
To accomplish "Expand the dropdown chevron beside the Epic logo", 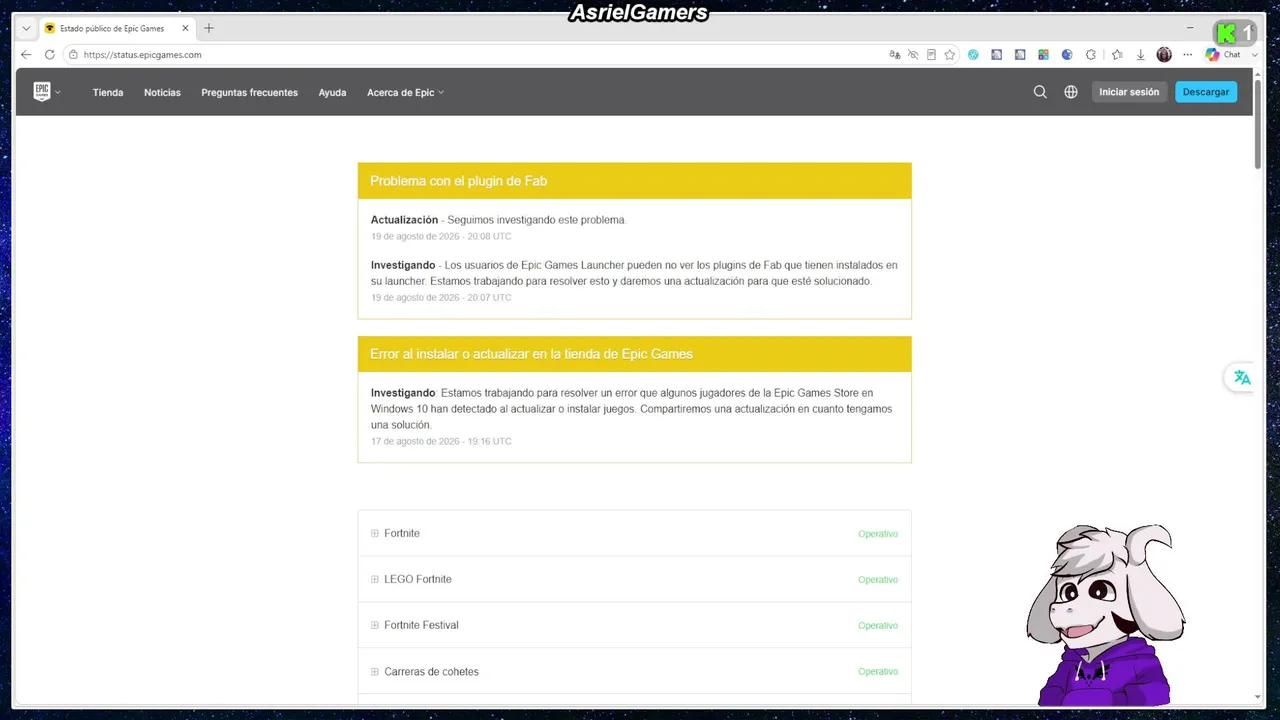I will click(x=58, y=93).
